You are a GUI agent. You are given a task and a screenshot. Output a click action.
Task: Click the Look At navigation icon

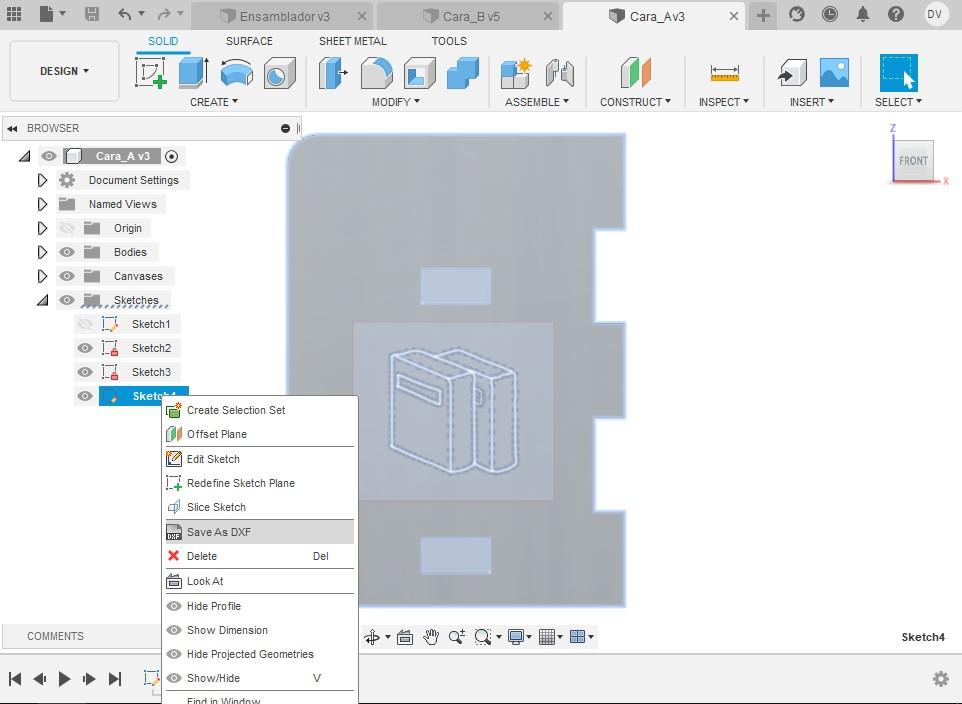pos(405,637)
